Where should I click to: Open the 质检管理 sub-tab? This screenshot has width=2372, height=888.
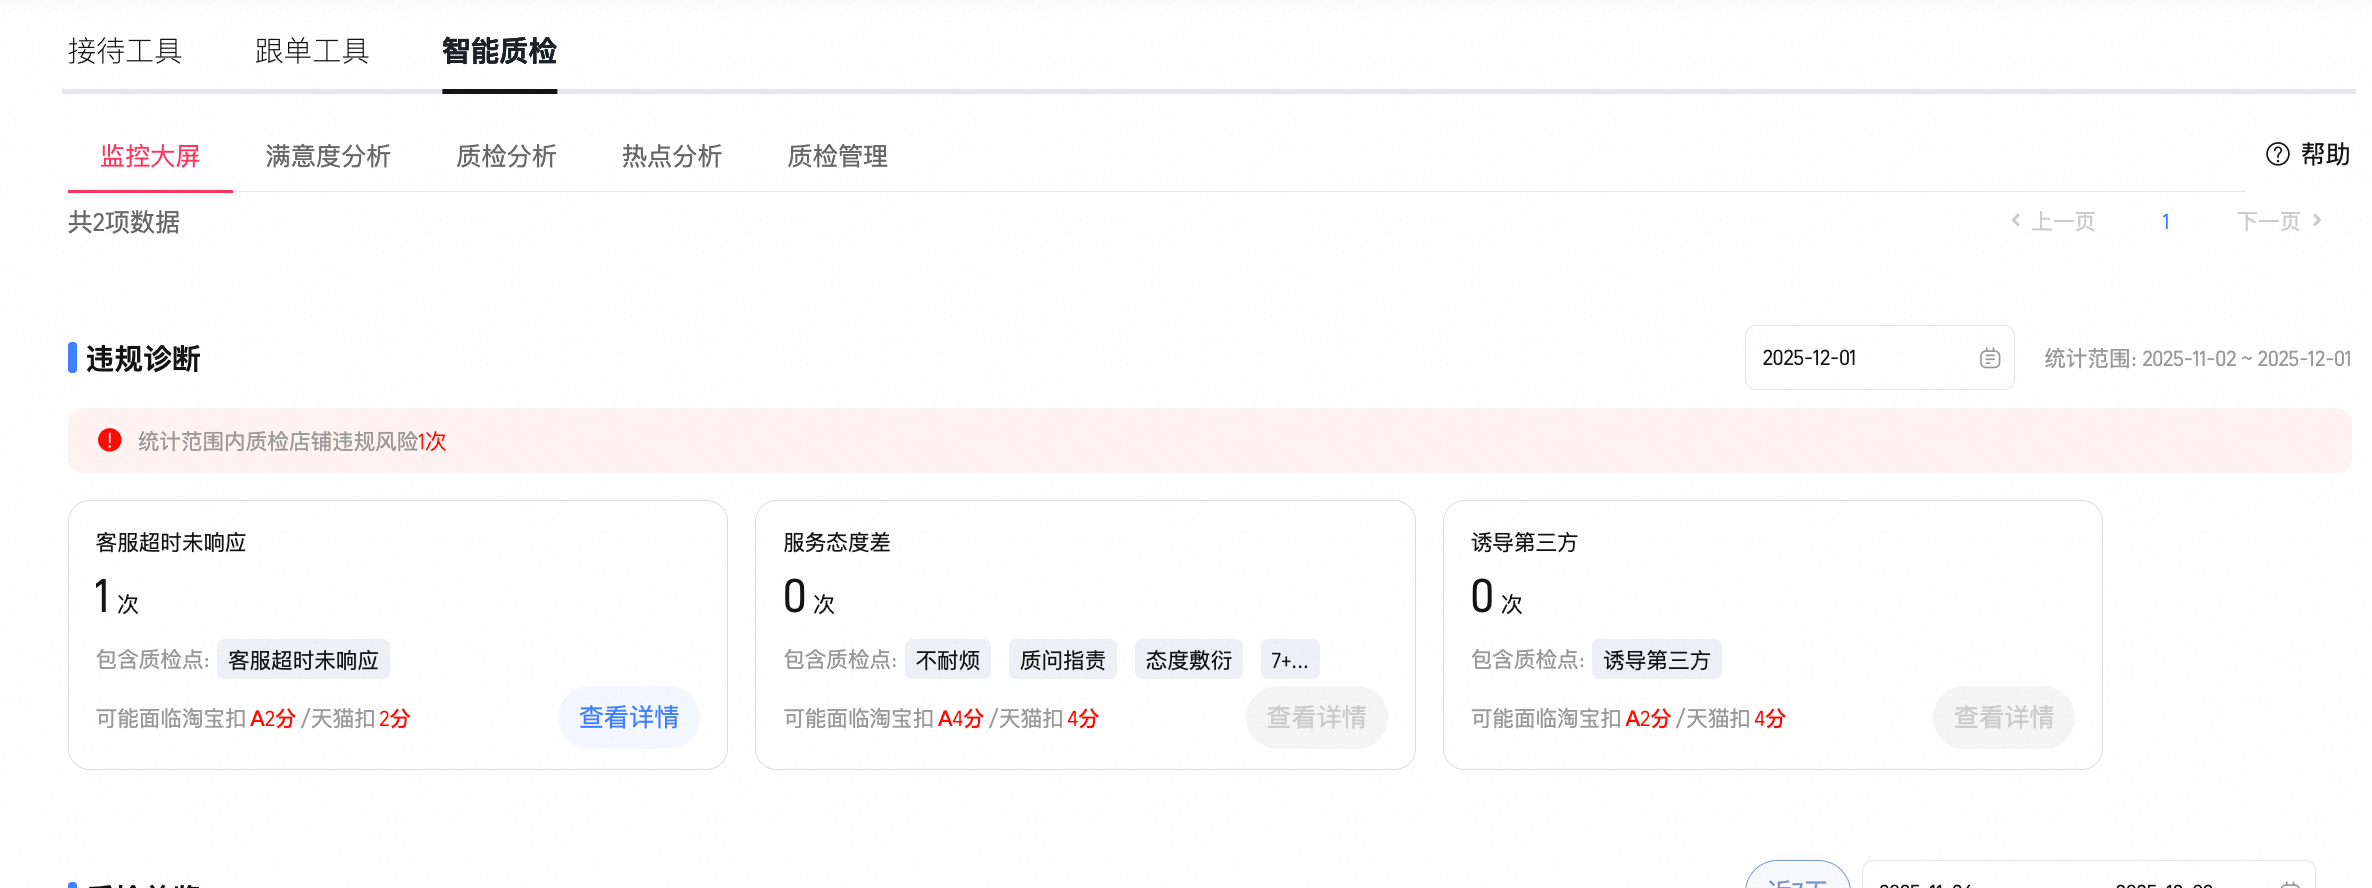(x=838, y=156)
